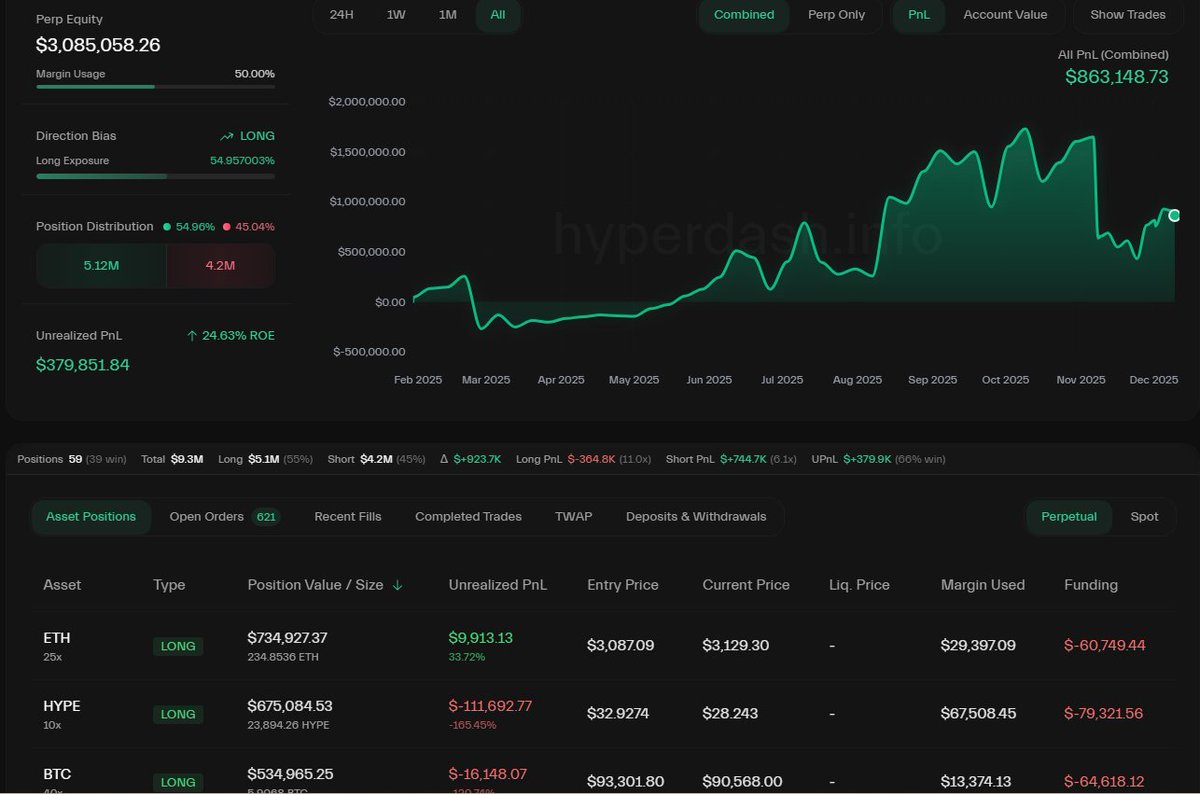Click the green dot beside 54.96%
Screen dimensions: 1200x794
[167, 227]
